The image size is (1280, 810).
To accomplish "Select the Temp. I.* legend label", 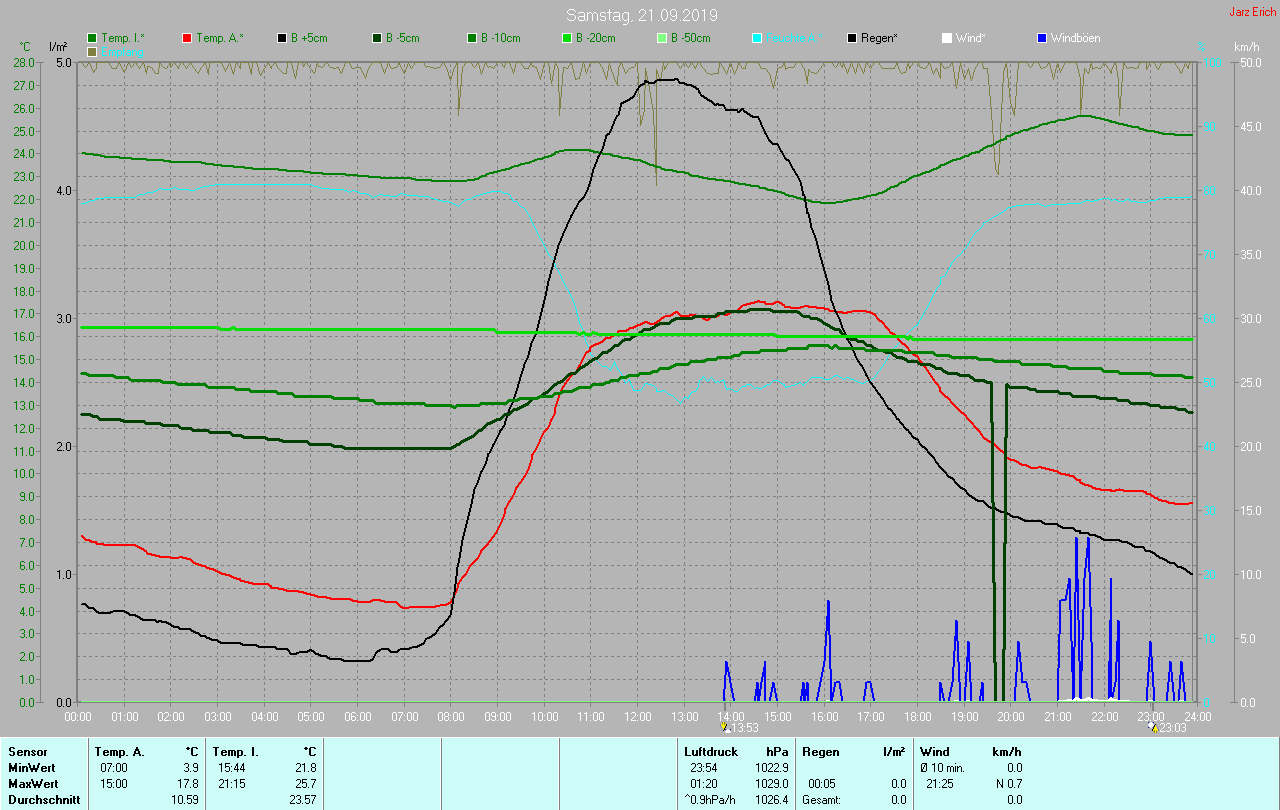I will (x=122, y=38).
